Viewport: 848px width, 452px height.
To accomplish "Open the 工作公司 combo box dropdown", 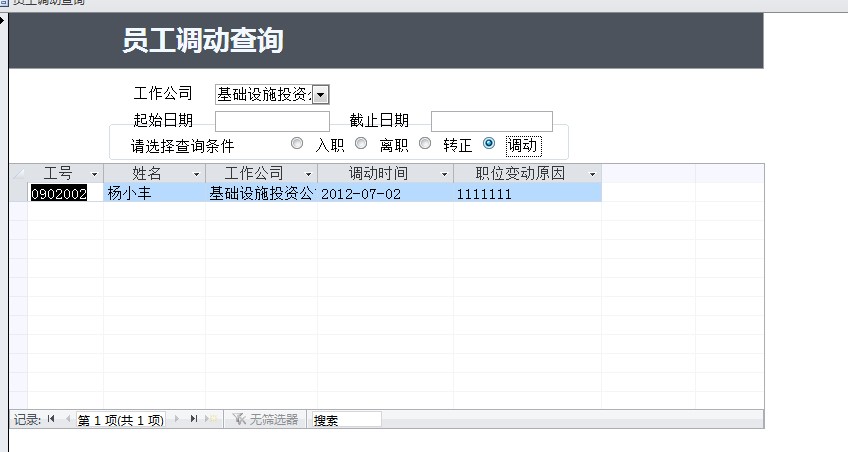I will (321, 95).
